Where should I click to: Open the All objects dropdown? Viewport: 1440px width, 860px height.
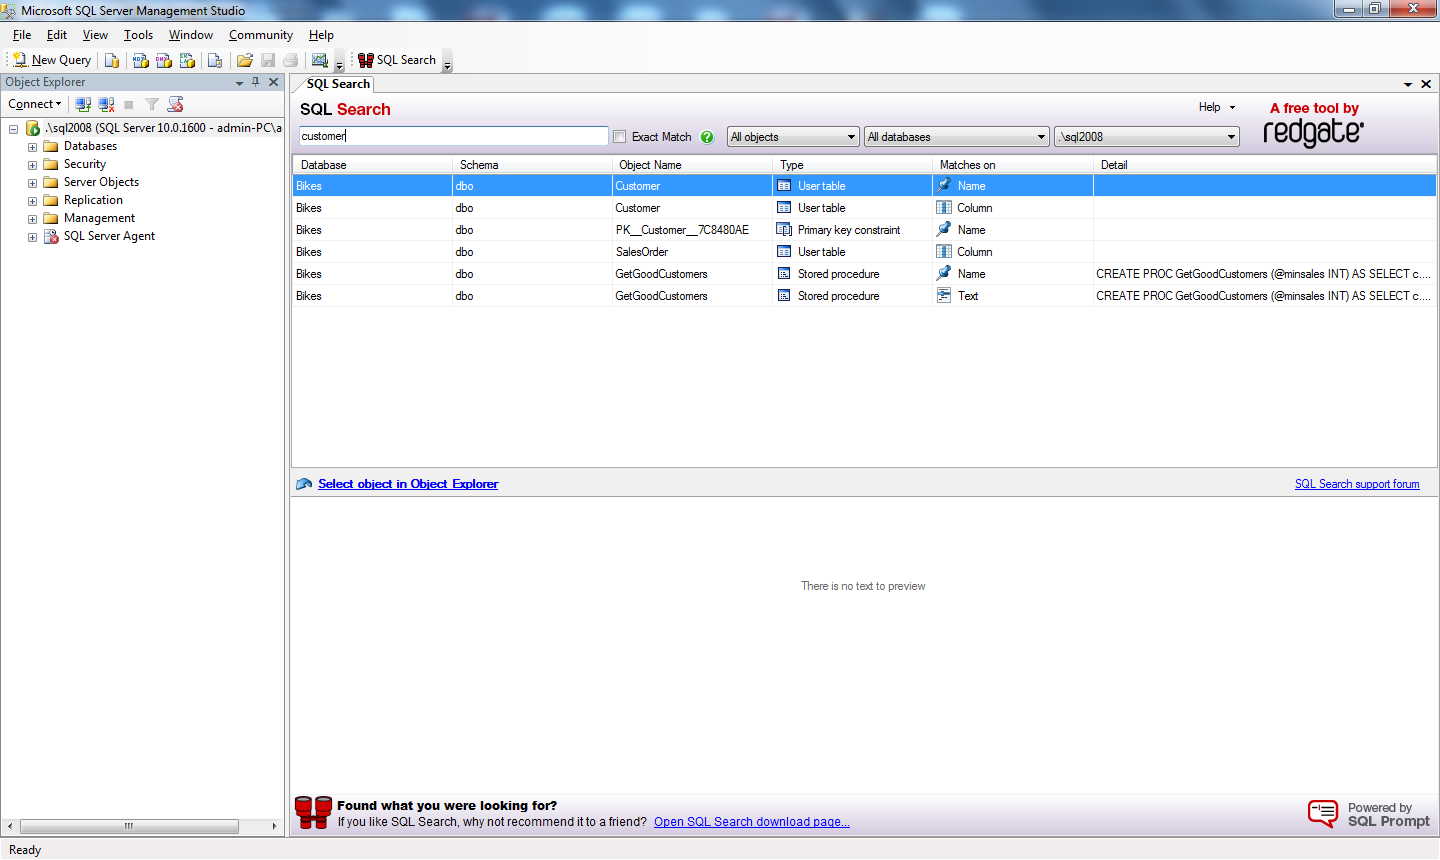tap(793, 137)
